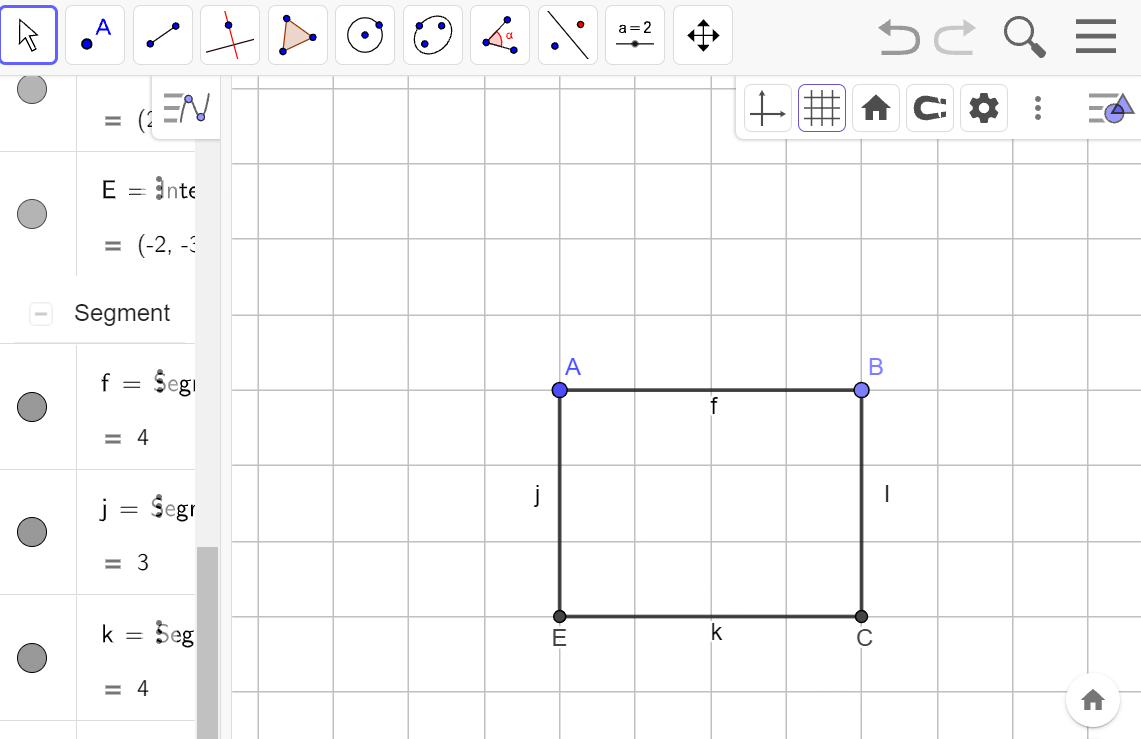The height and width of the screenshot is (739, 1141).
Task: Toggle visibility of segment f
Action: (x=32, y=407)
